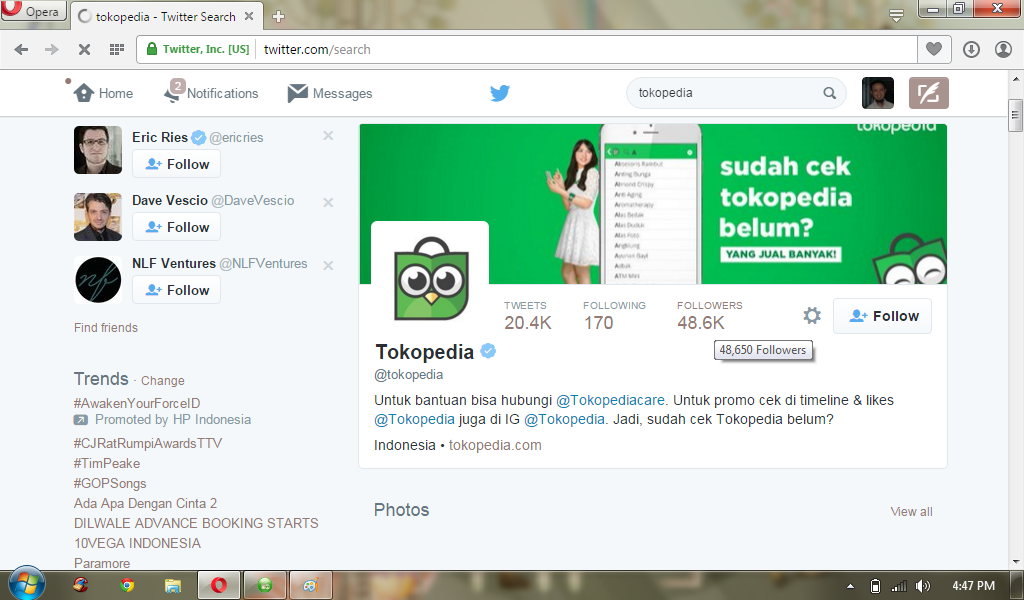Stop page loading with the X button
This screenshot has height=600, width=1024.
[84, 50]
